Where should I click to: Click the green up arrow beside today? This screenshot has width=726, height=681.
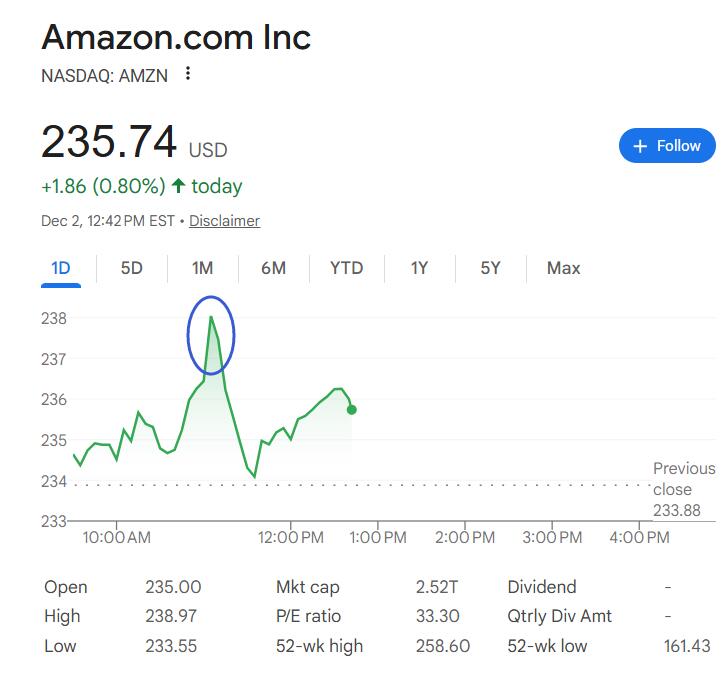click(x=179, y=186)
